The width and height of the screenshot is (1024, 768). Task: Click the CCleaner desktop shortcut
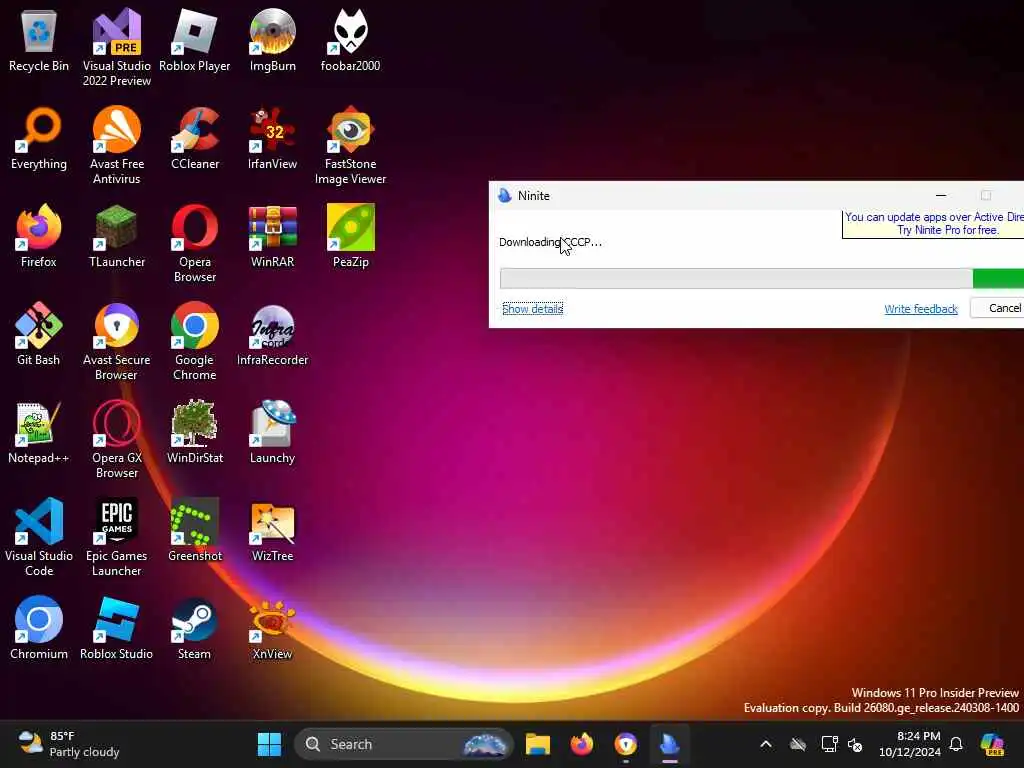click(x=195, y=138)
